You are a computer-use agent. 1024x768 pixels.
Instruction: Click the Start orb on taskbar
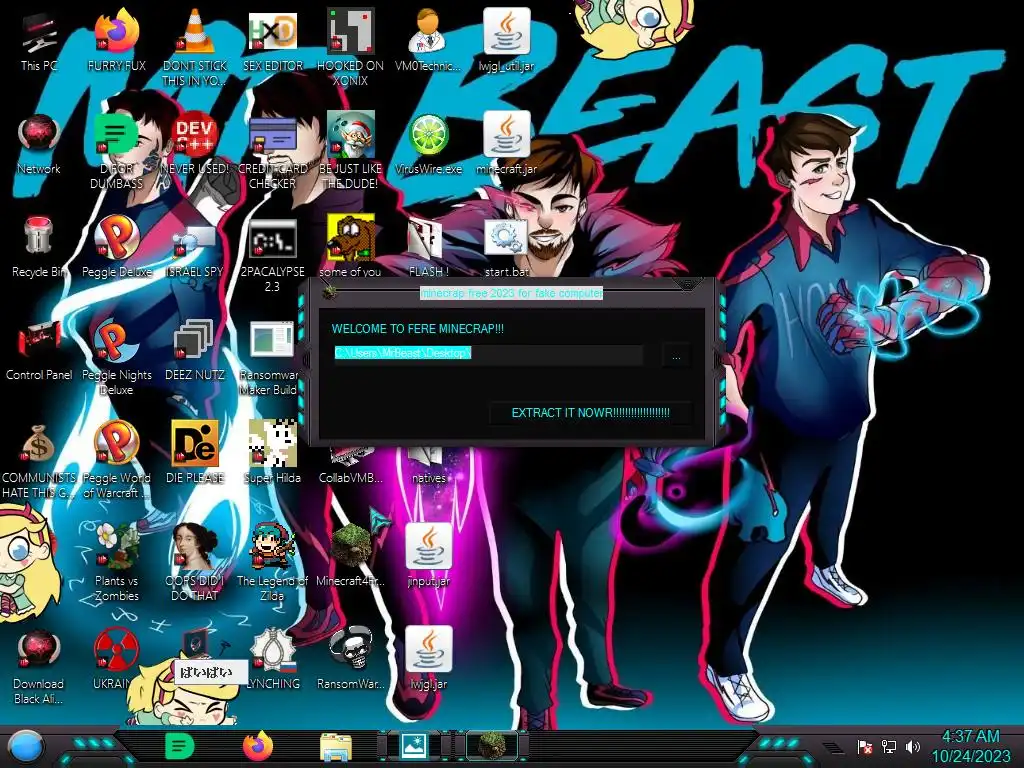click(x=26, y=747)
